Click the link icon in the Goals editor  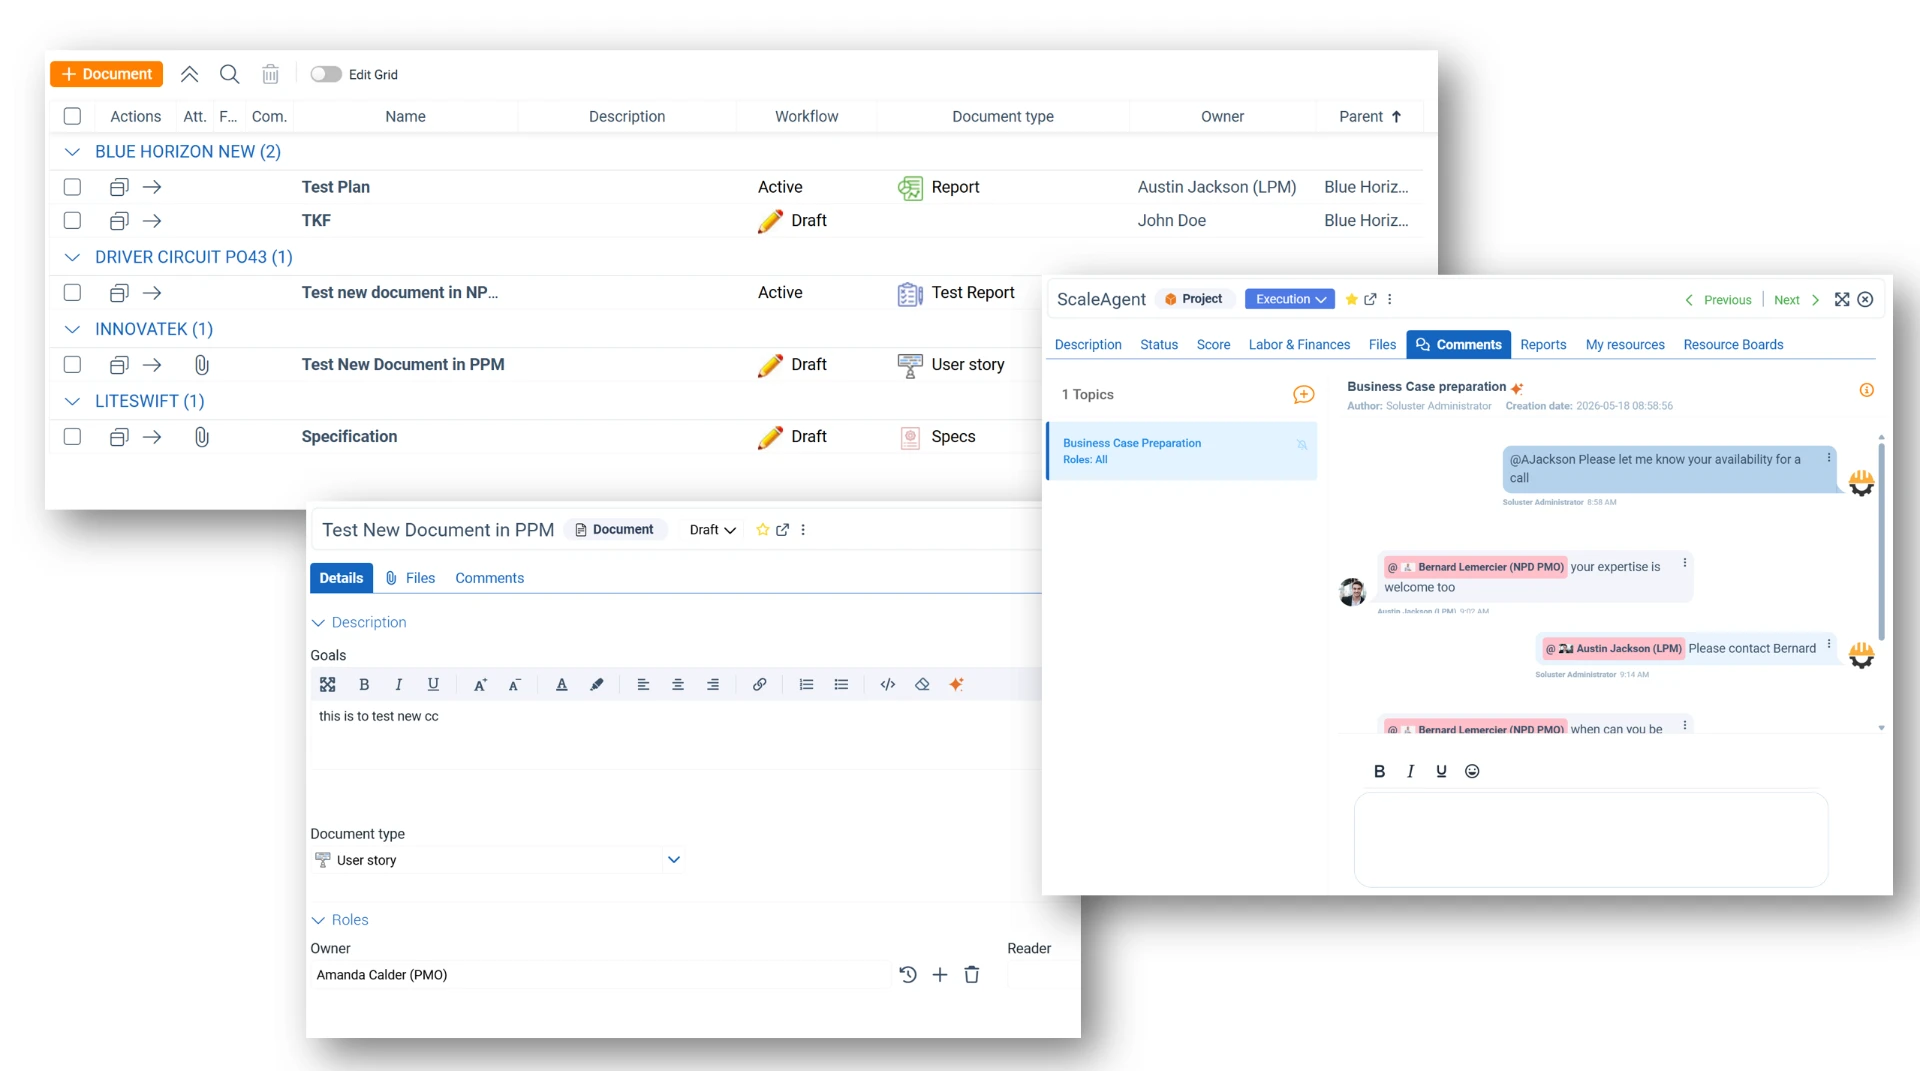click(760, 685)
